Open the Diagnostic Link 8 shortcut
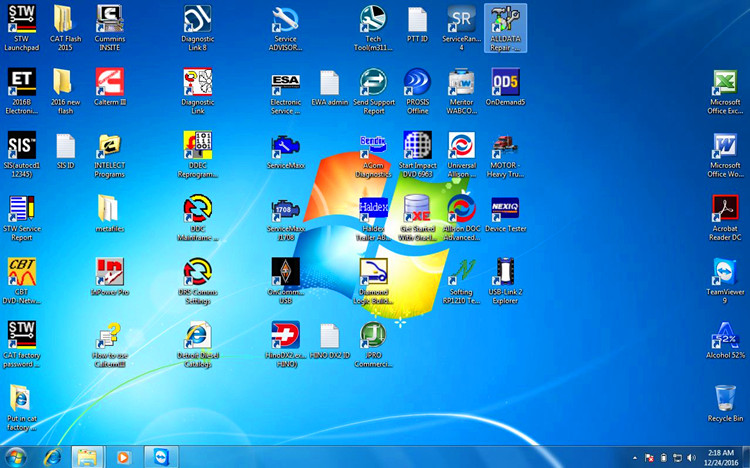The height and width of the screenshot is (468, 750). [198, 28]
